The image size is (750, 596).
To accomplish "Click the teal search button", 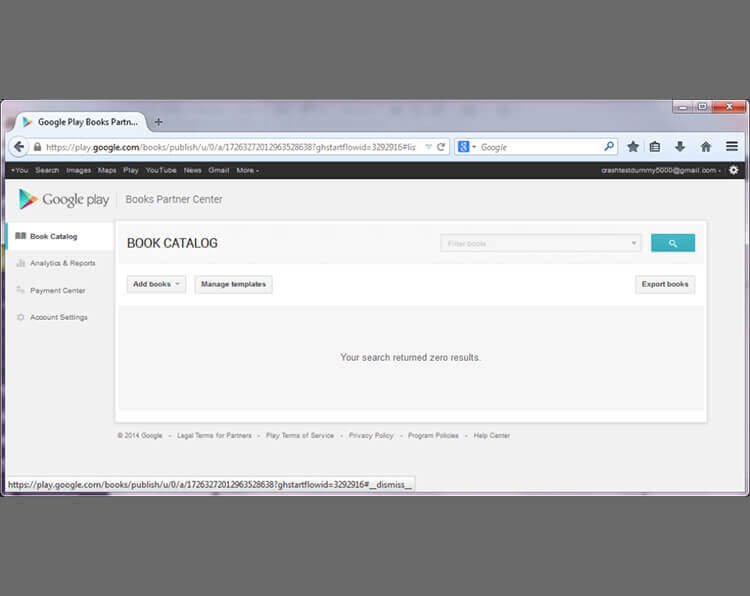I will [673, 243].
